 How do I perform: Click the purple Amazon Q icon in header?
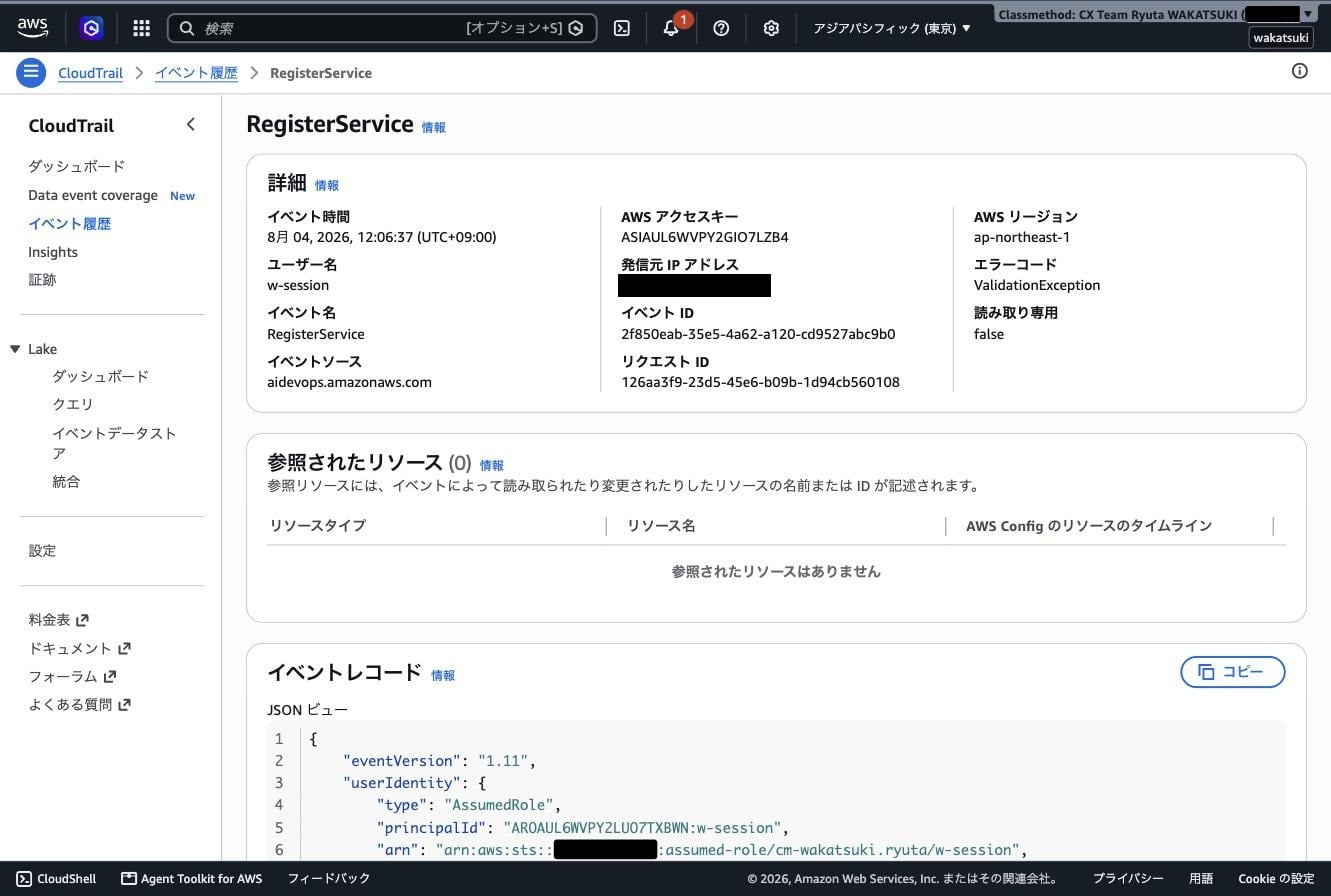[x=91, y=28]
